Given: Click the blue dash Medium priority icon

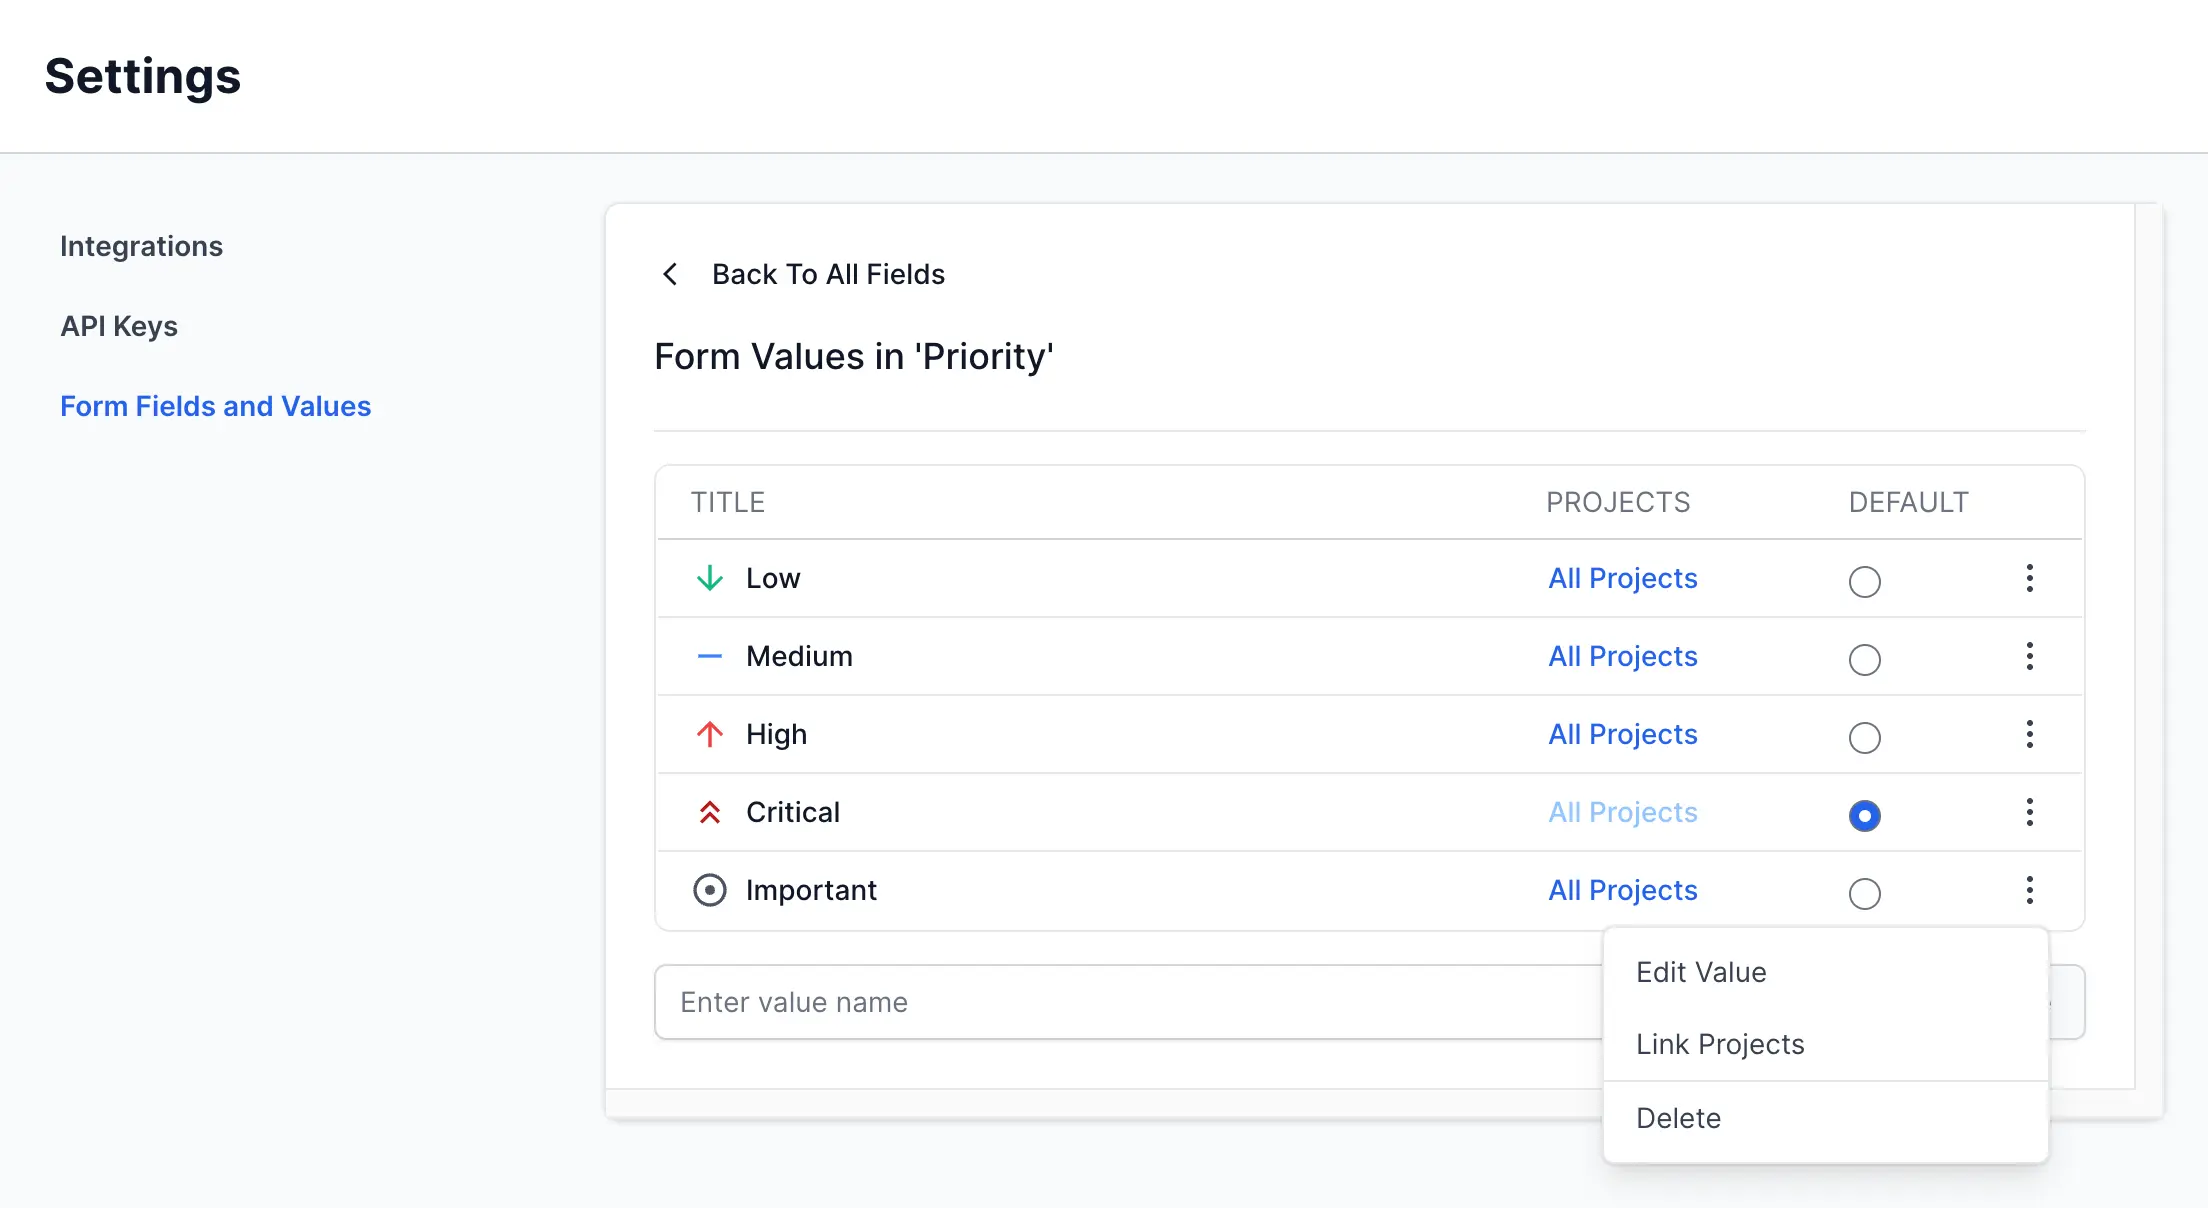Looking at the screenshot, I should coord(710,656).
